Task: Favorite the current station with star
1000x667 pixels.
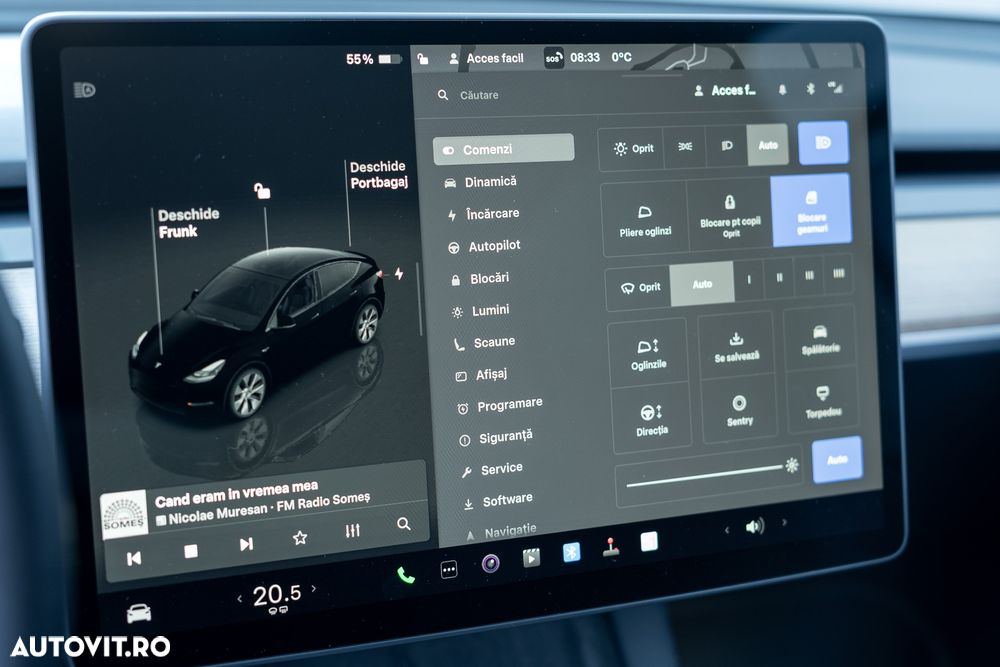Action: point(300,538)
